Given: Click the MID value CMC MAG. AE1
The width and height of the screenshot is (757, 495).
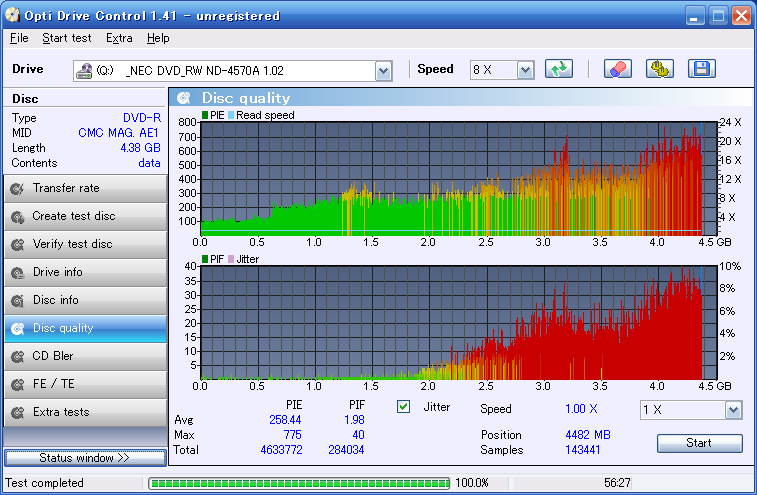Looking at the screenshot, I should coord(118,133).
